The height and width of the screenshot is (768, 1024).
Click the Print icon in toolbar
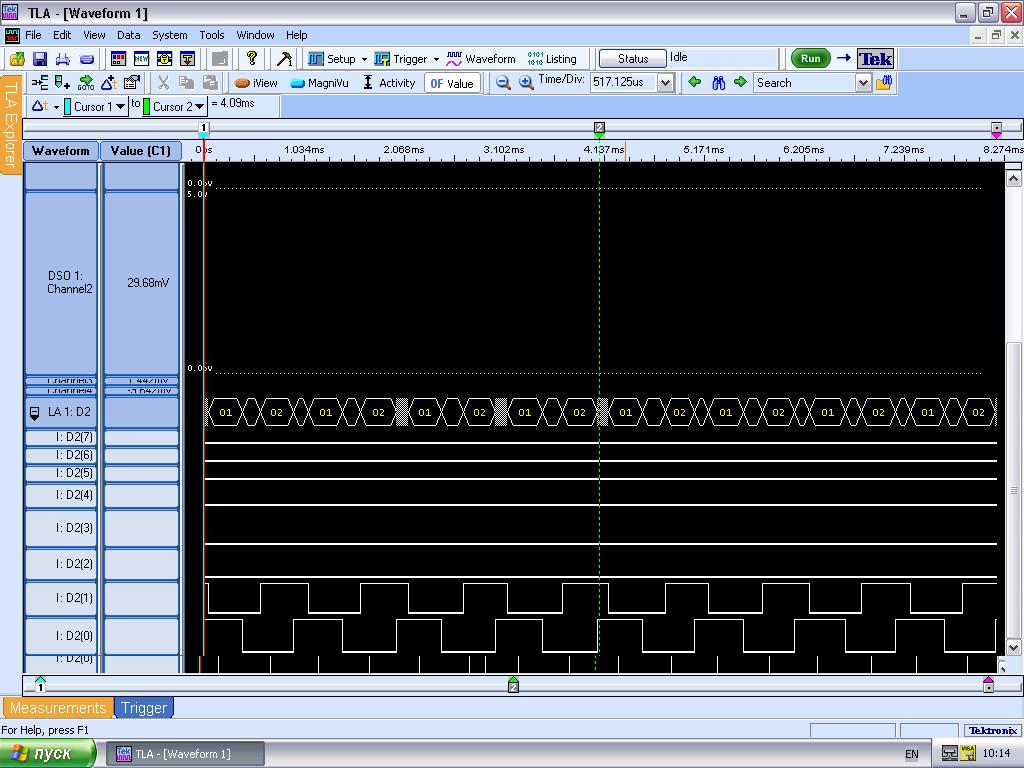[63, 59]
